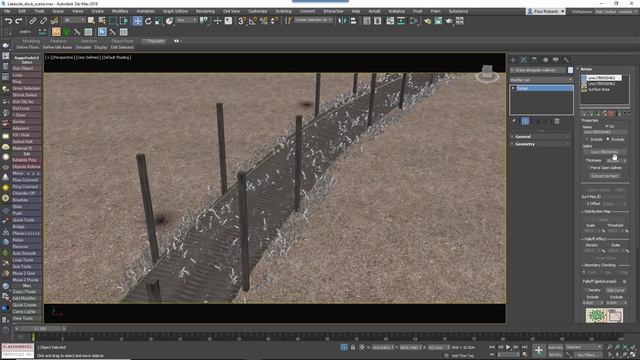
Task: Open the Hierarchy panel tab icon
Action: tap(534, 60)
